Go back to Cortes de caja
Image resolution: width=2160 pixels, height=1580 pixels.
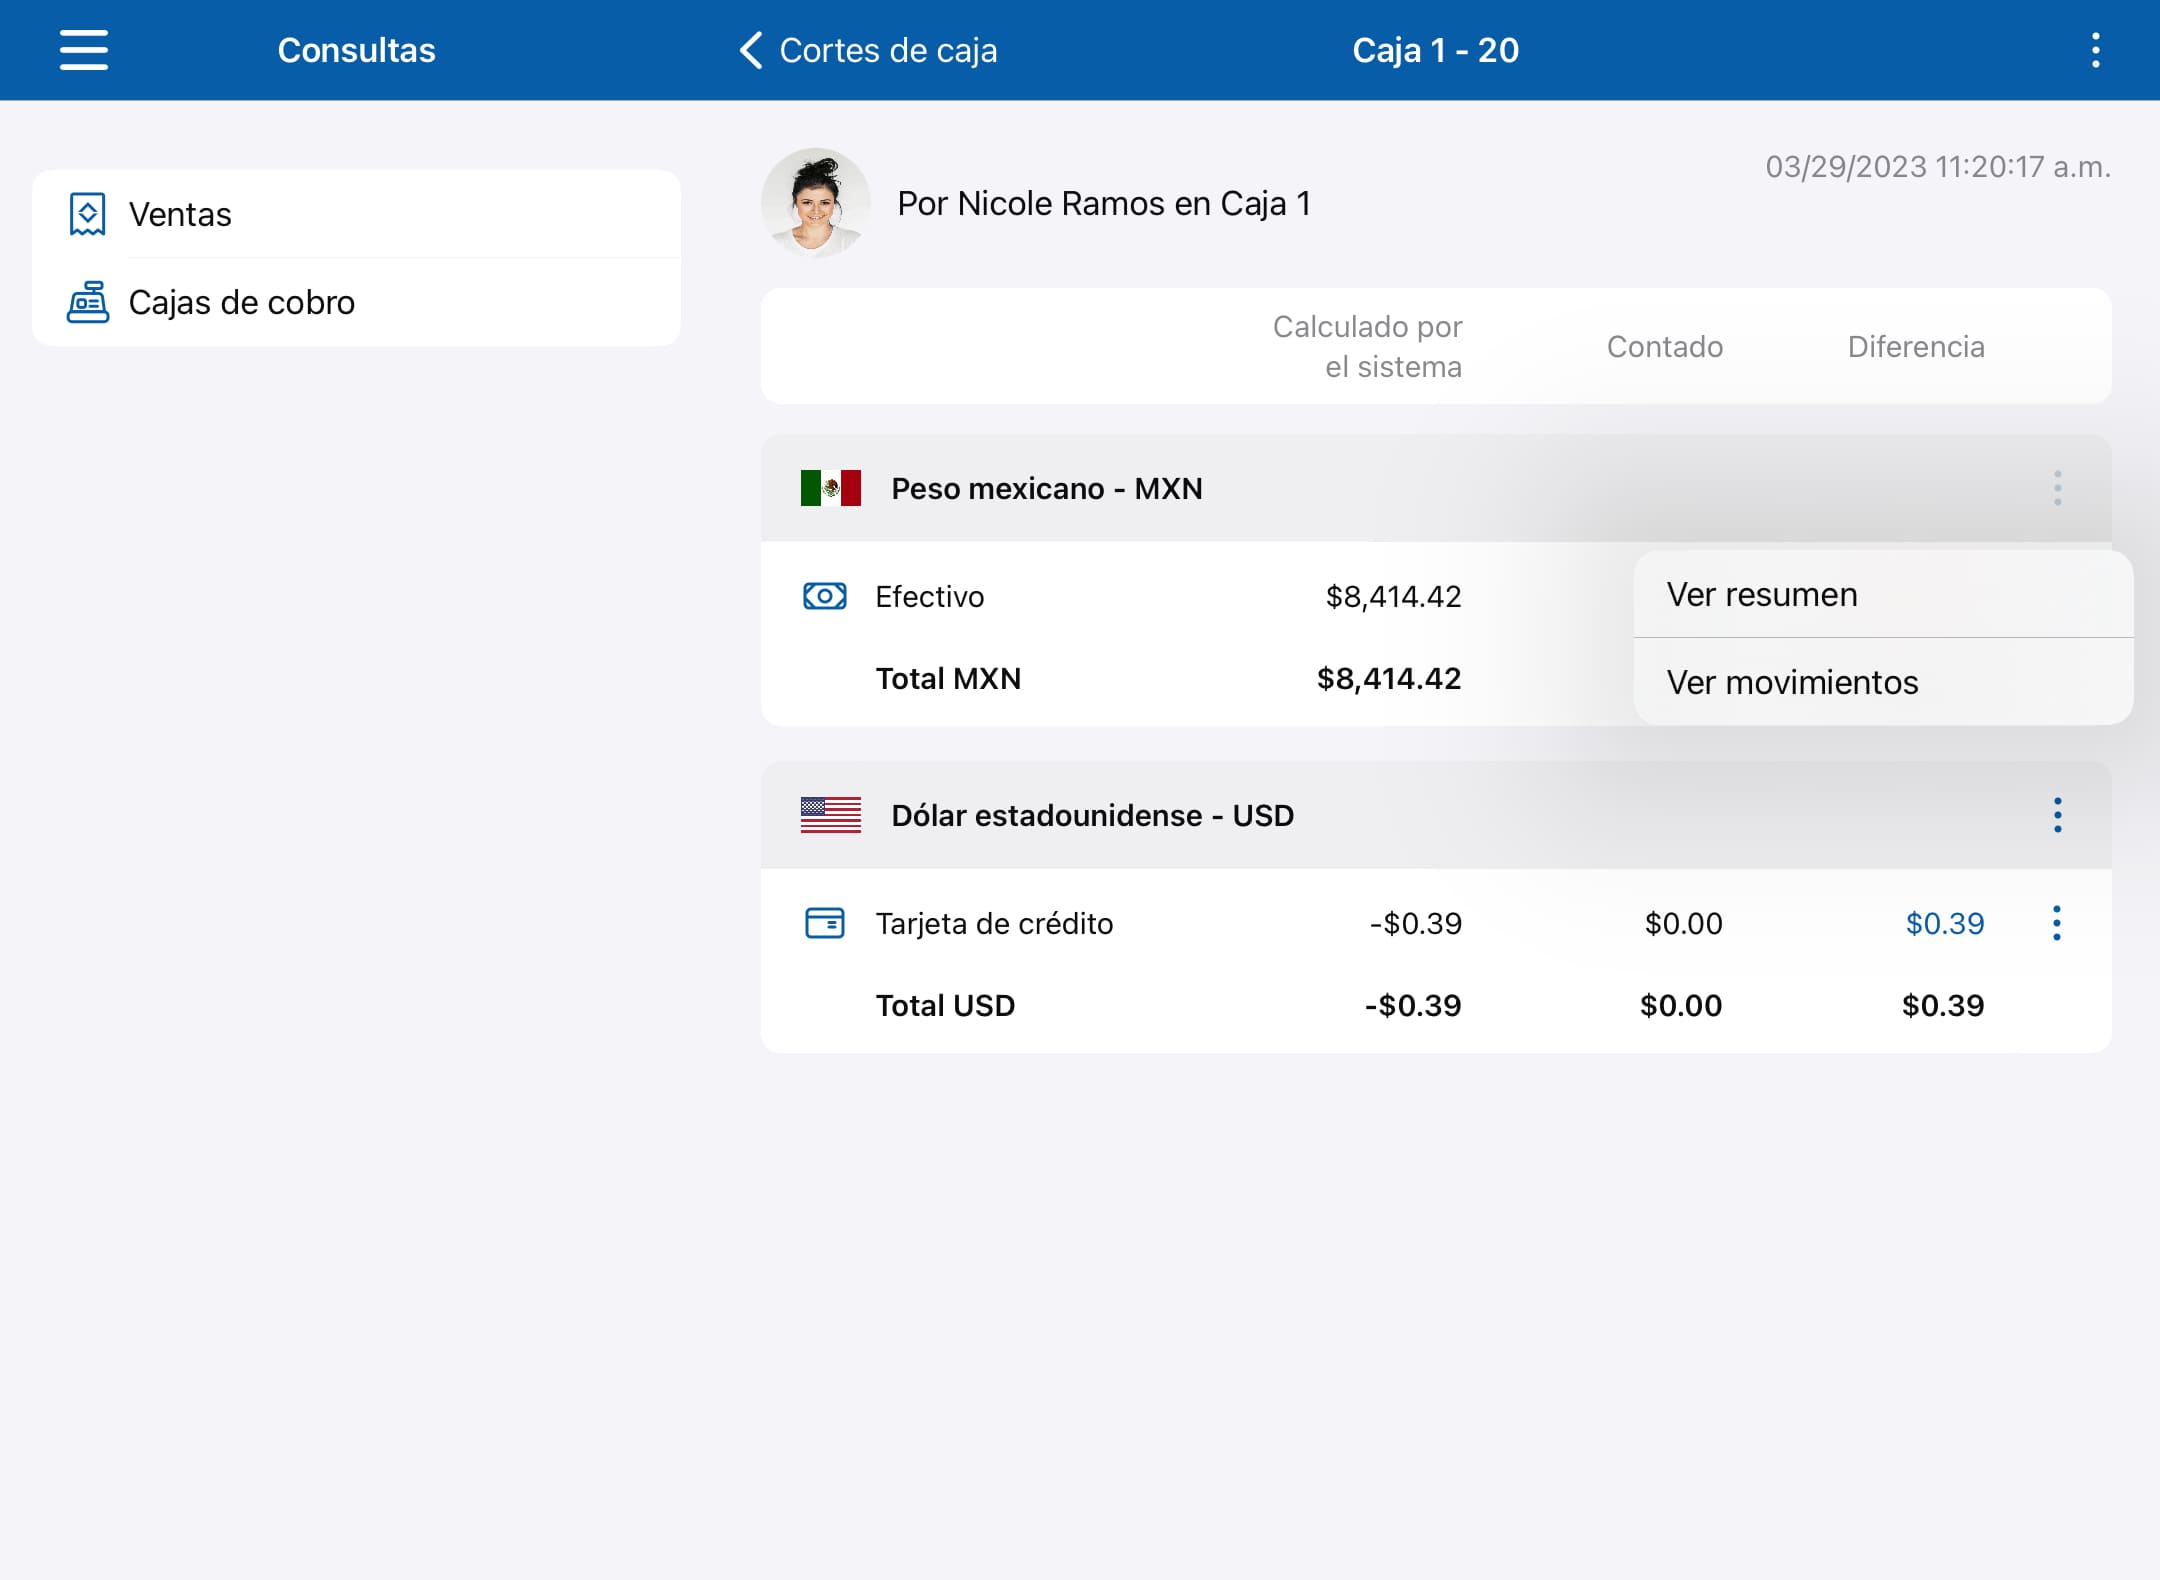pyautogui.click(x=868, y=50)
